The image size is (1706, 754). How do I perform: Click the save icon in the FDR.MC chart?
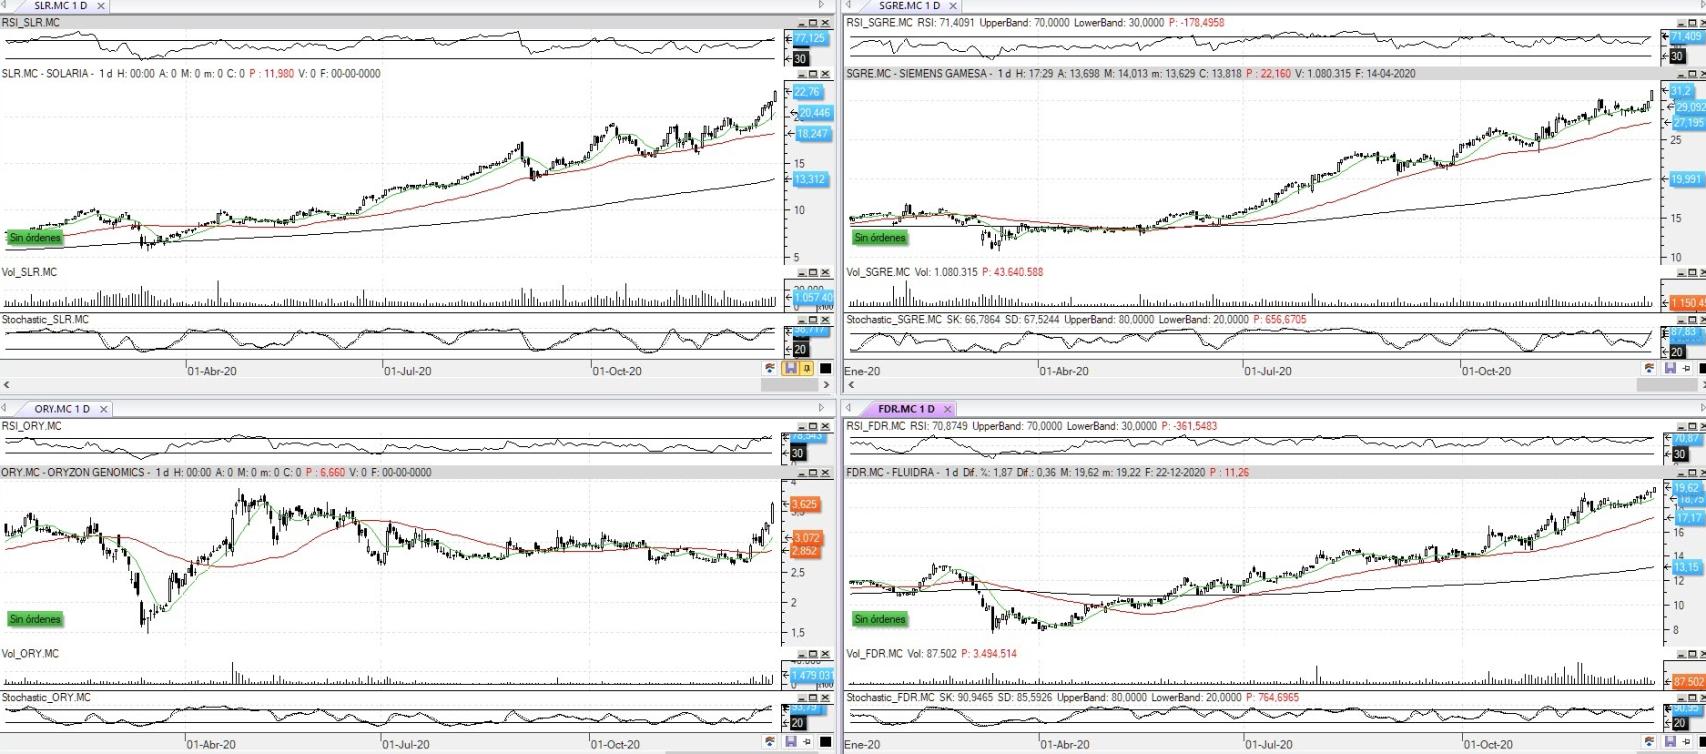tap(1669, 742)
